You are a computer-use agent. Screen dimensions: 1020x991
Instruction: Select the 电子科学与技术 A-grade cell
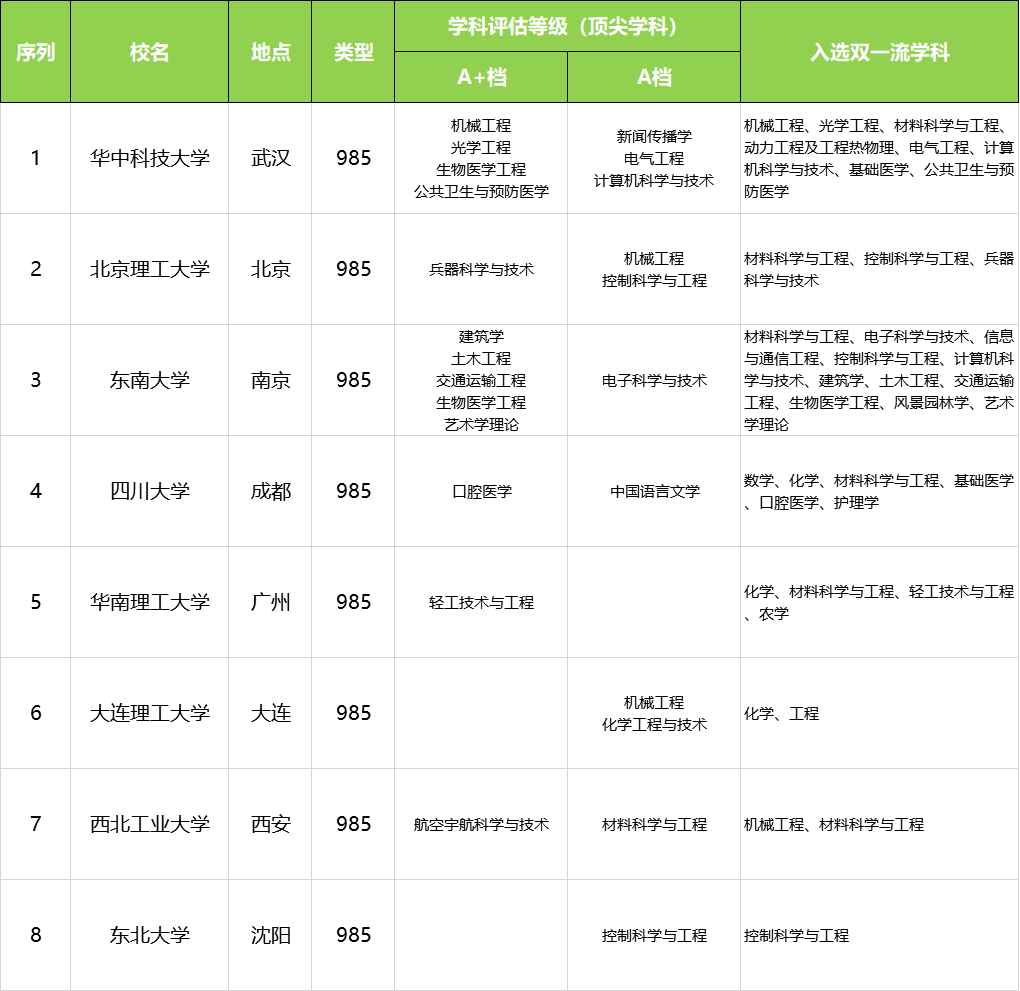[654, 380]
